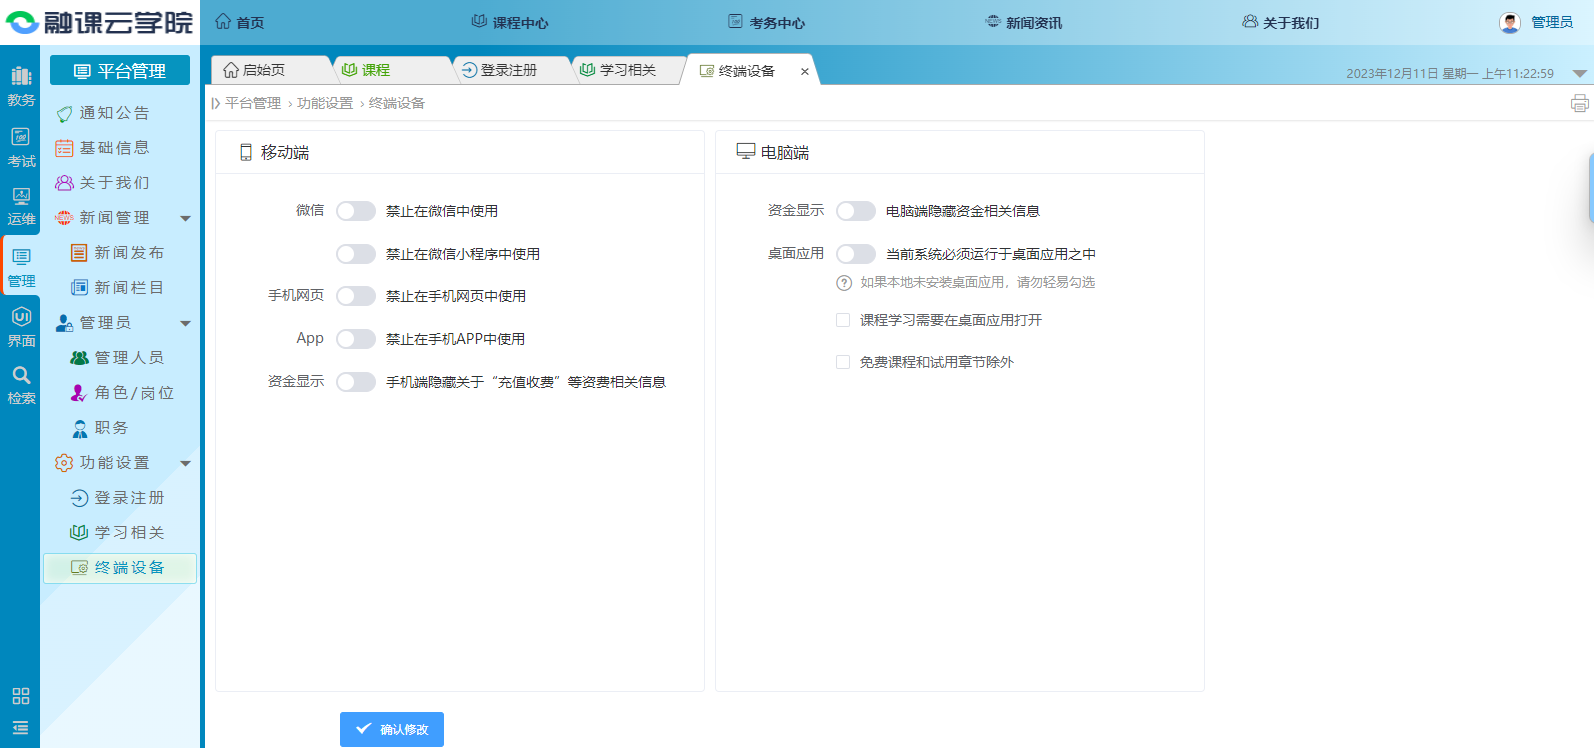
Task: Collapse the 功能设置 menu group
Action: [x=185, y=463]
